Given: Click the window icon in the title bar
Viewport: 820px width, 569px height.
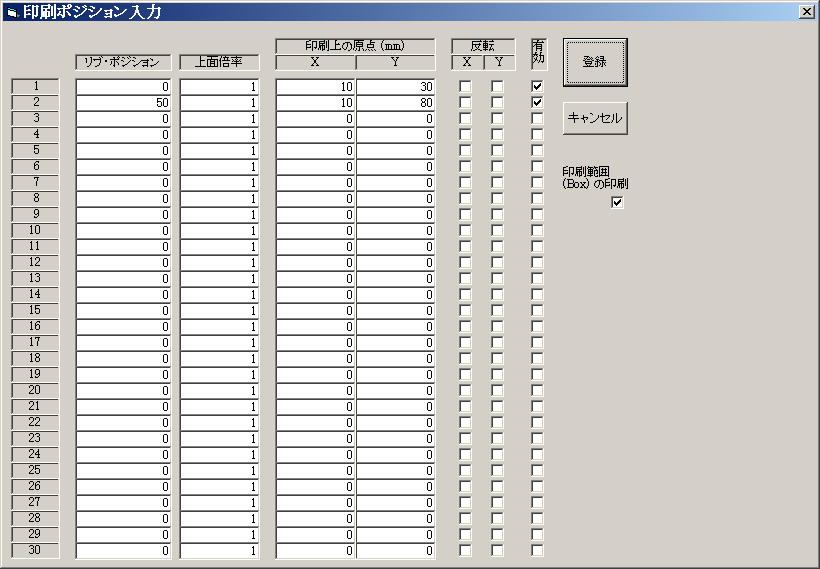Looking at the screenshot, I should coord(11,12).
